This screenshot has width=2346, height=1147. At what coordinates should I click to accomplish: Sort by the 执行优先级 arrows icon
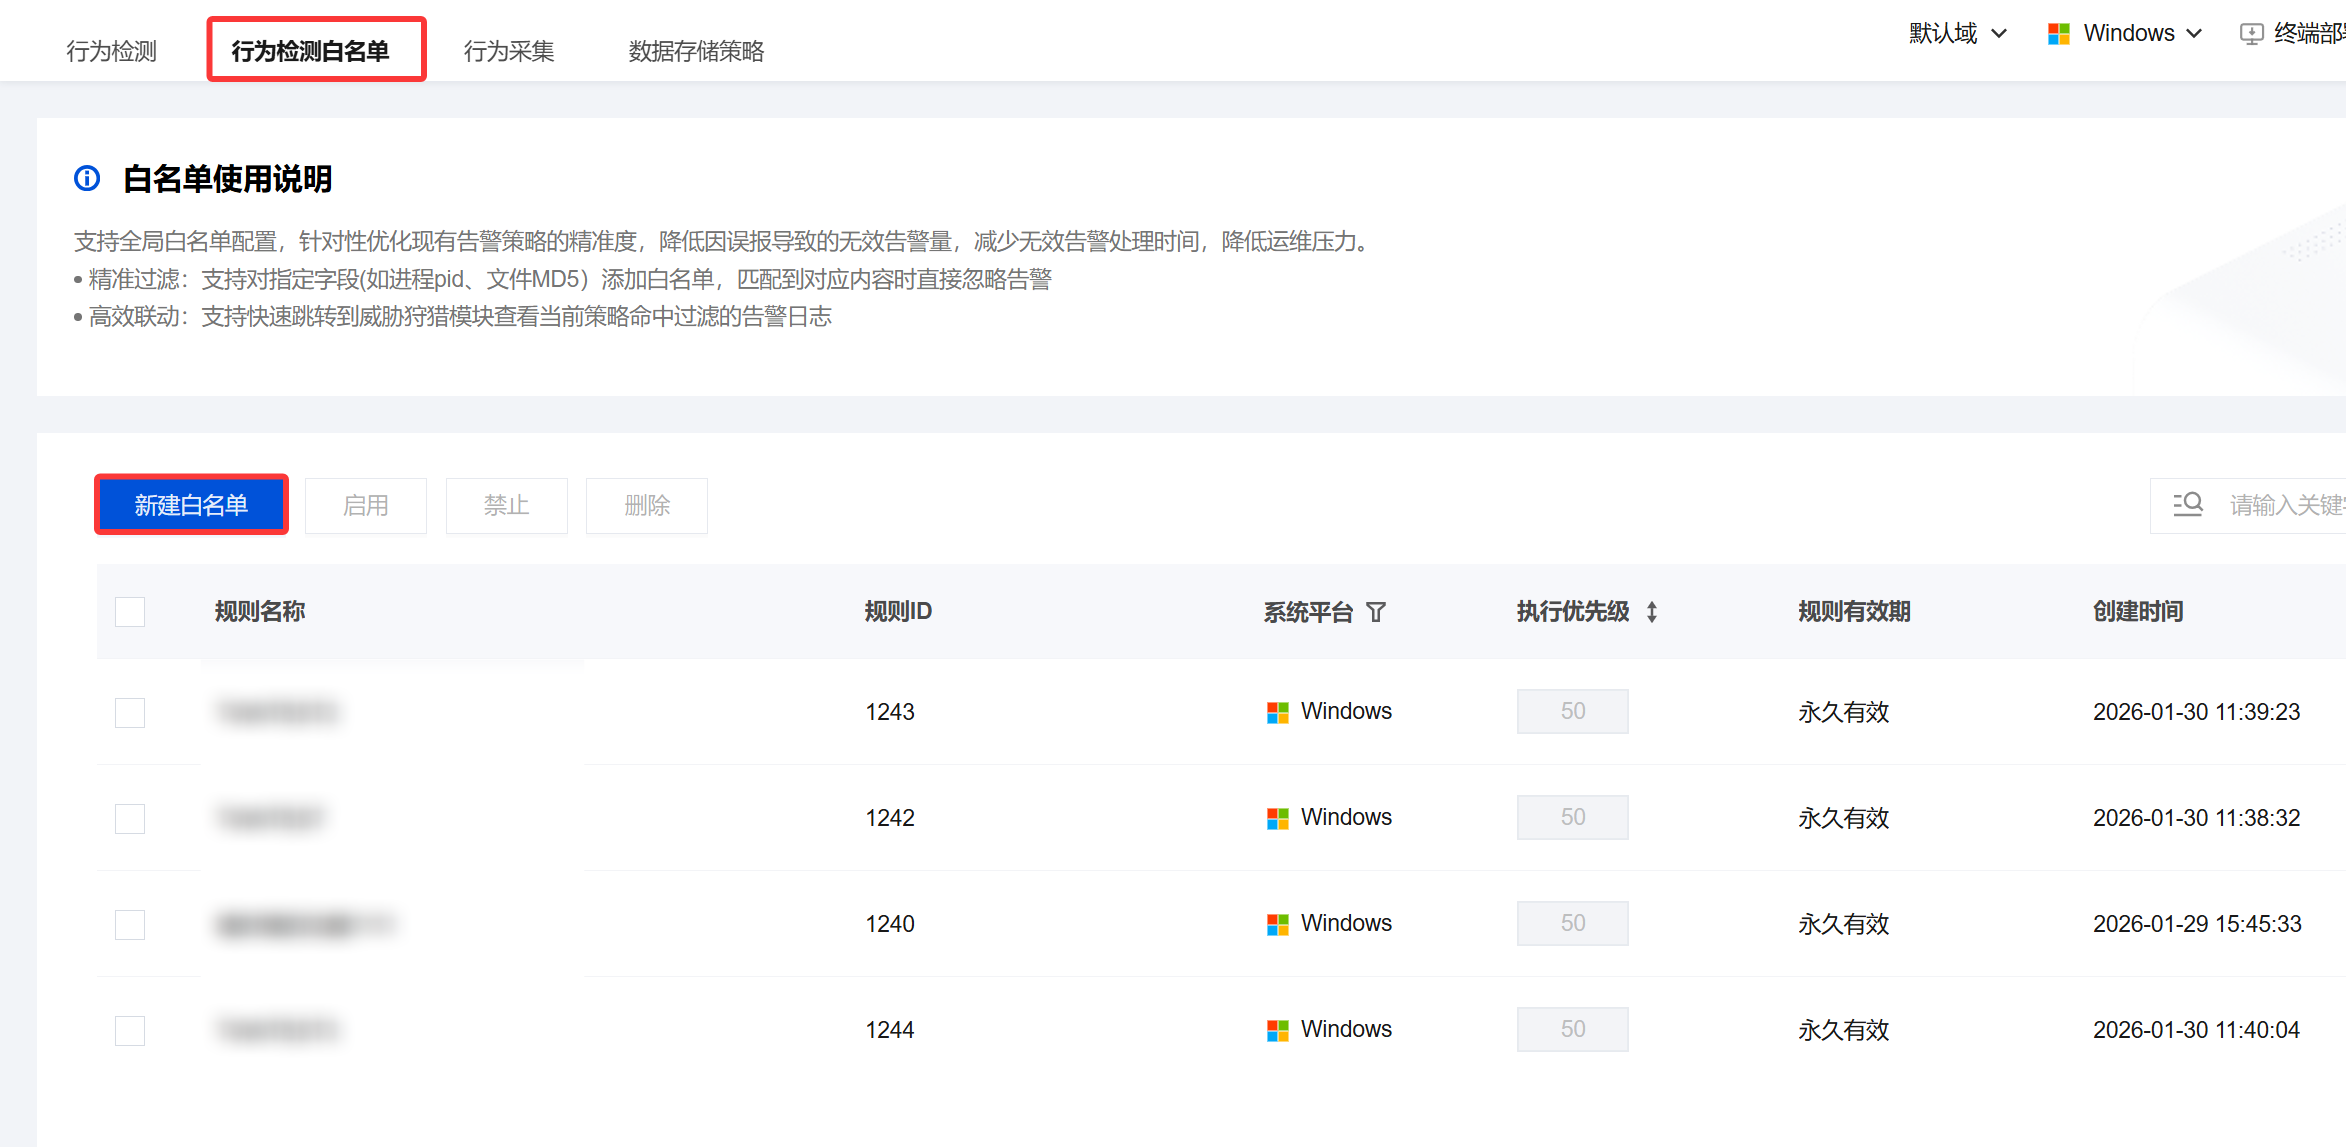[x=1652, y=612]
